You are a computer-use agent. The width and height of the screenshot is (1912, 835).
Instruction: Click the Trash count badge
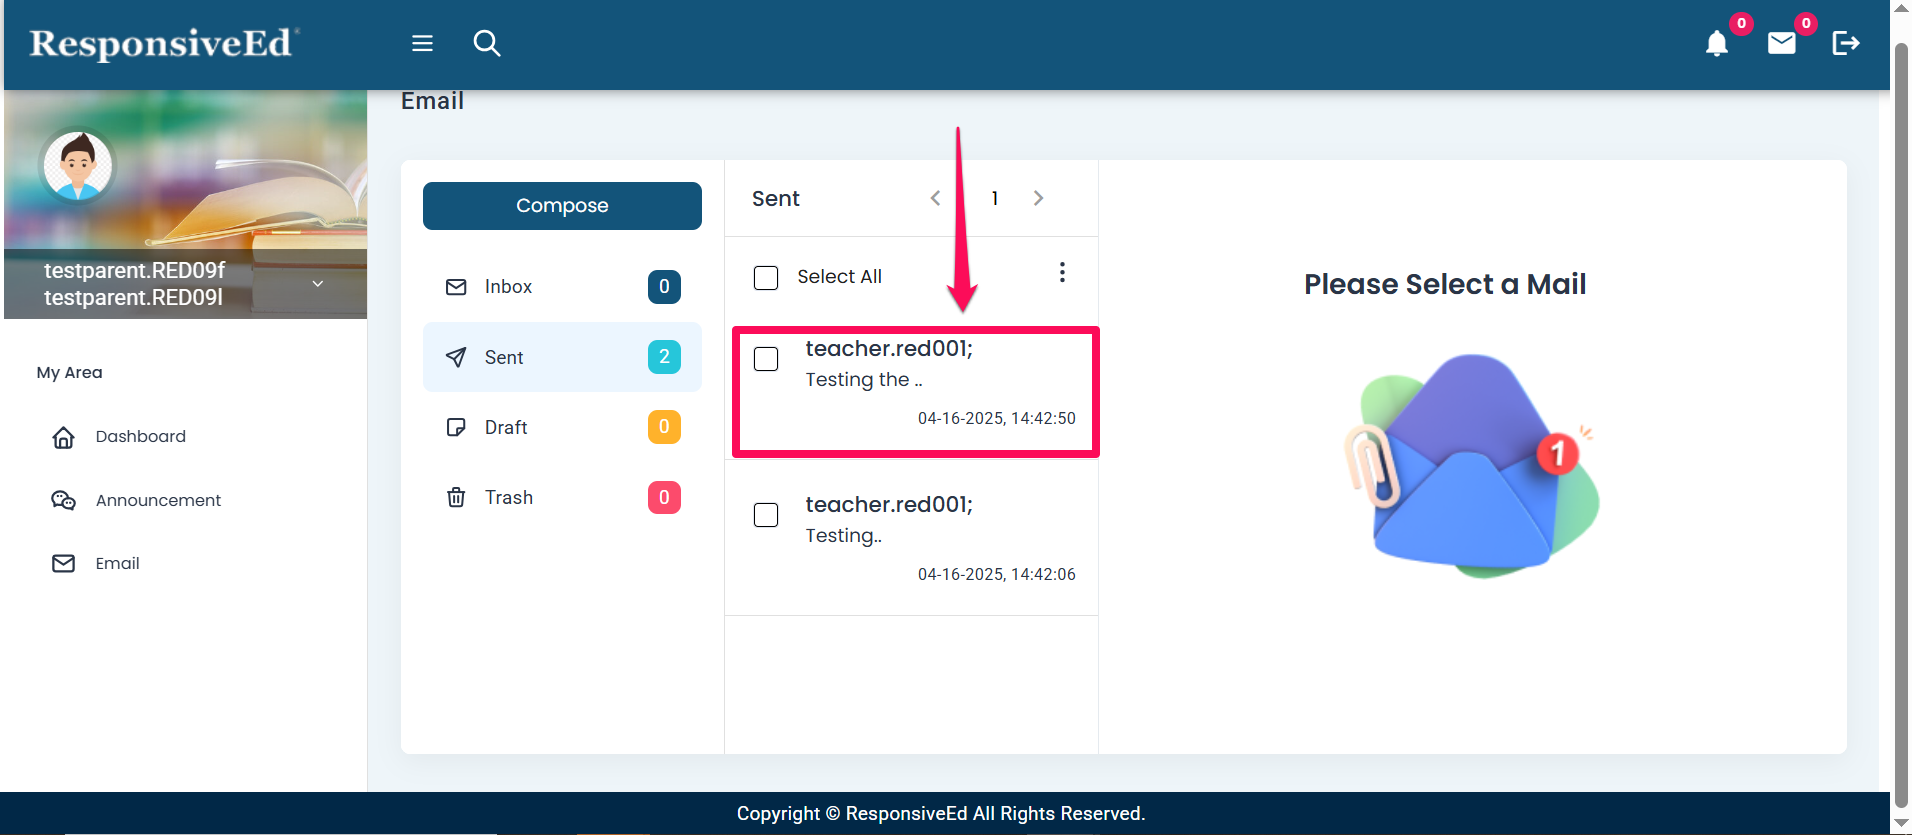pos(664,498)
